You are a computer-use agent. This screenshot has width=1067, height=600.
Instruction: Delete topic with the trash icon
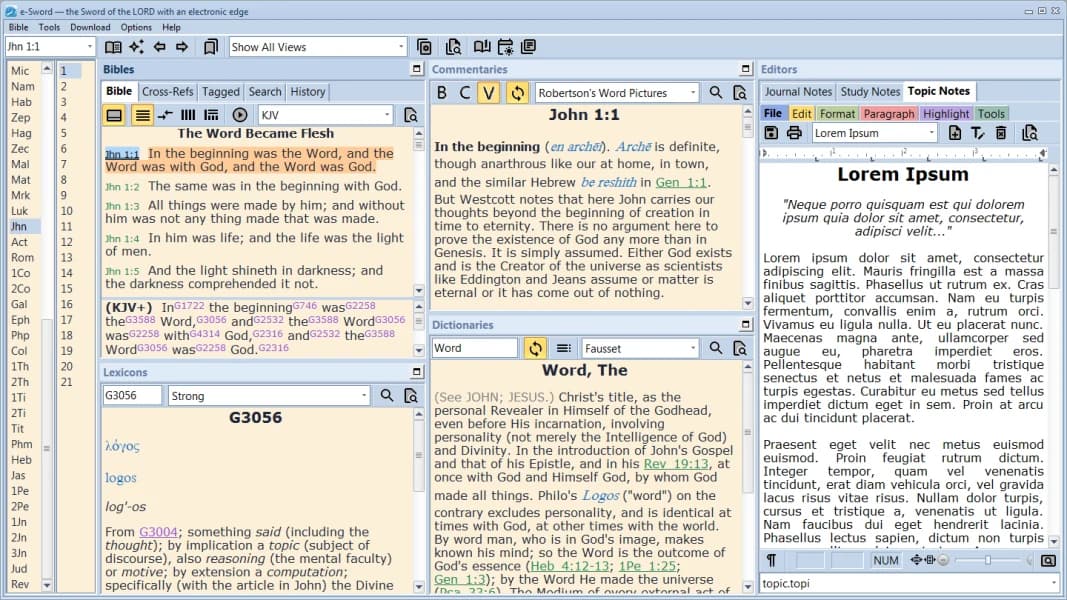click(1001, 133)
